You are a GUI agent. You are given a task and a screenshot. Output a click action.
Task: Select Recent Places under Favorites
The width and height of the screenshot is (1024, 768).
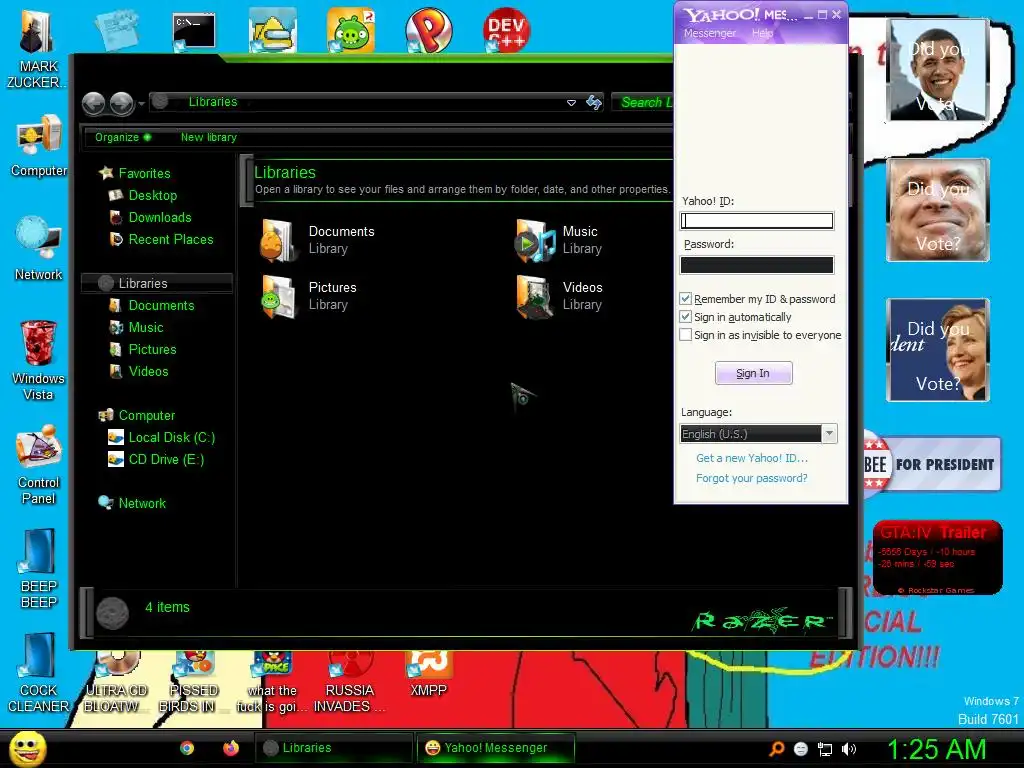[x=171, y=240]
